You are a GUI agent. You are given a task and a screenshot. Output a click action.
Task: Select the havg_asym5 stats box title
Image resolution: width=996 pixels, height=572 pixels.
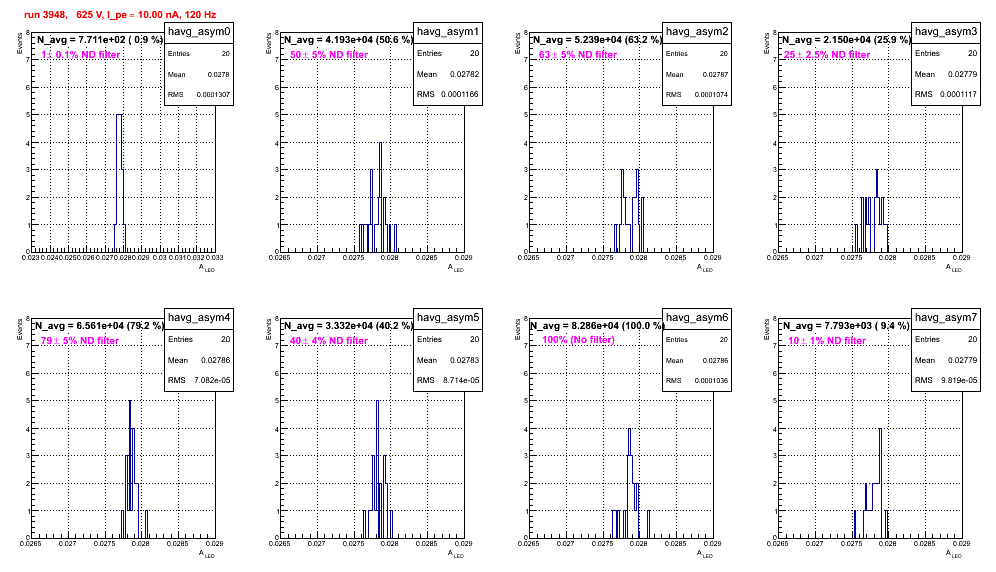pyautogui.click(x=448, y=317)
